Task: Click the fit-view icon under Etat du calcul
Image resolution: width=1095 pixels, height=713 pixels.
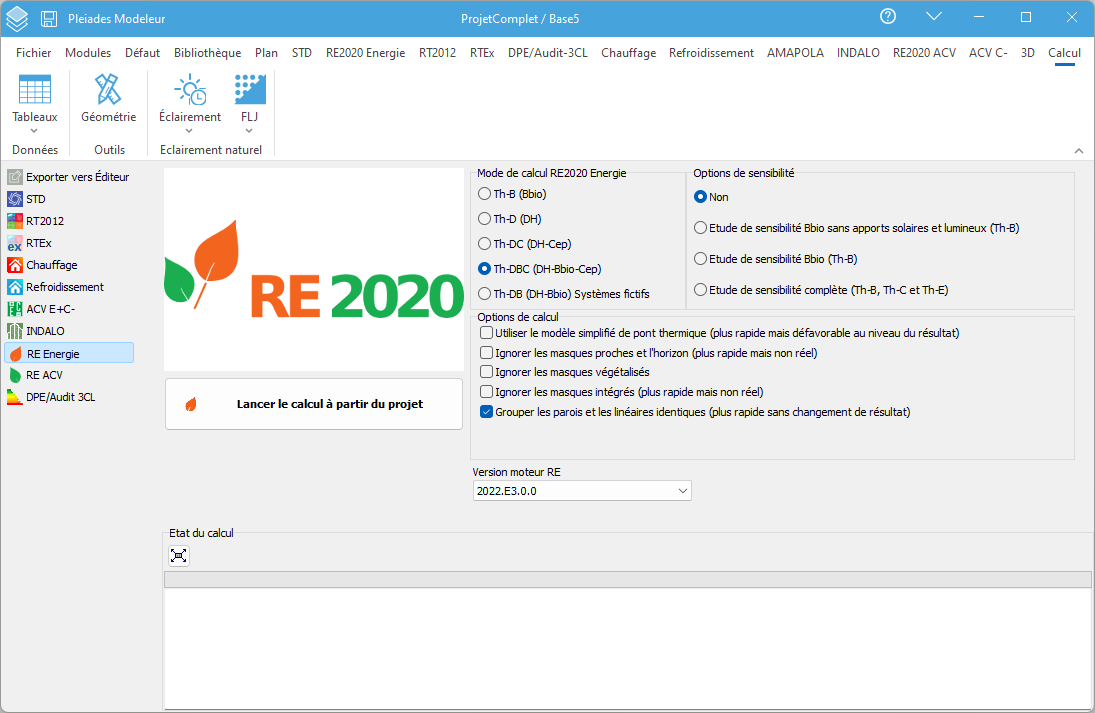Action: pyautogui.click(x=179, y=556)
